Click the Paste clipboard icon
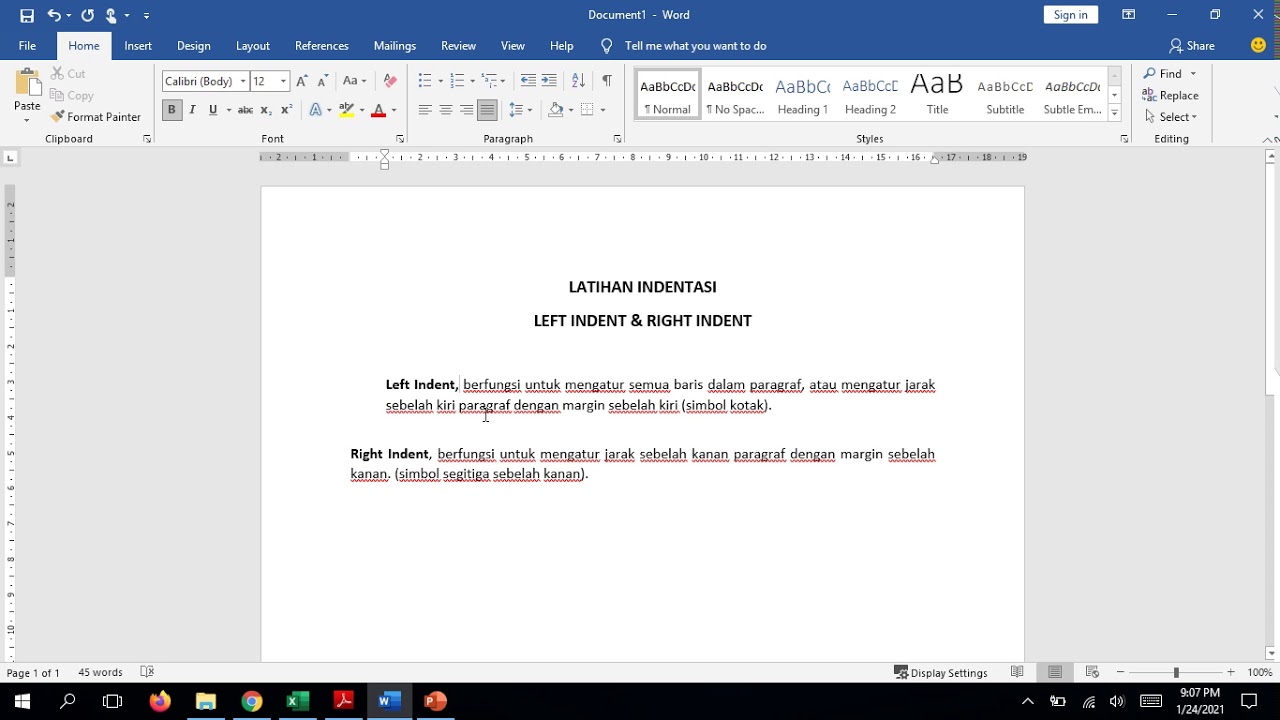The height and width of the screenshot is (720, 1280). click(x=27, y=84)
